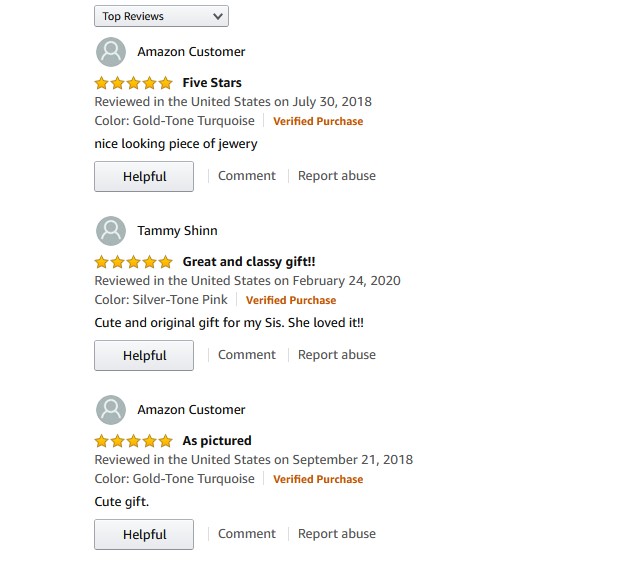This screenshot has width=633, height=563.
Task: Open the 'Great and classy gift!!' review title
Action: (249, 262)
